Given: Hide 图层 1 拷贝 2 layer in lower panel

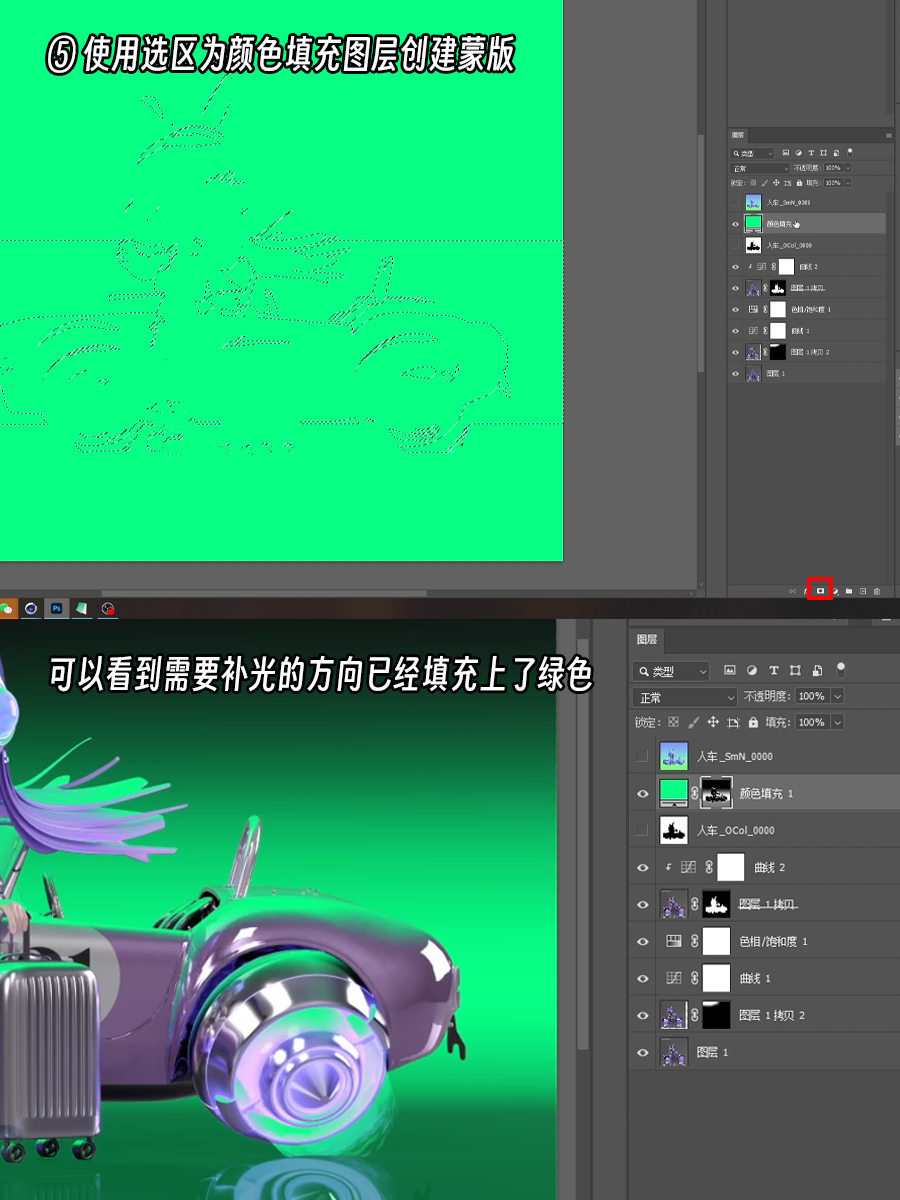Looking at the screenshot, I should (643, 1015).
